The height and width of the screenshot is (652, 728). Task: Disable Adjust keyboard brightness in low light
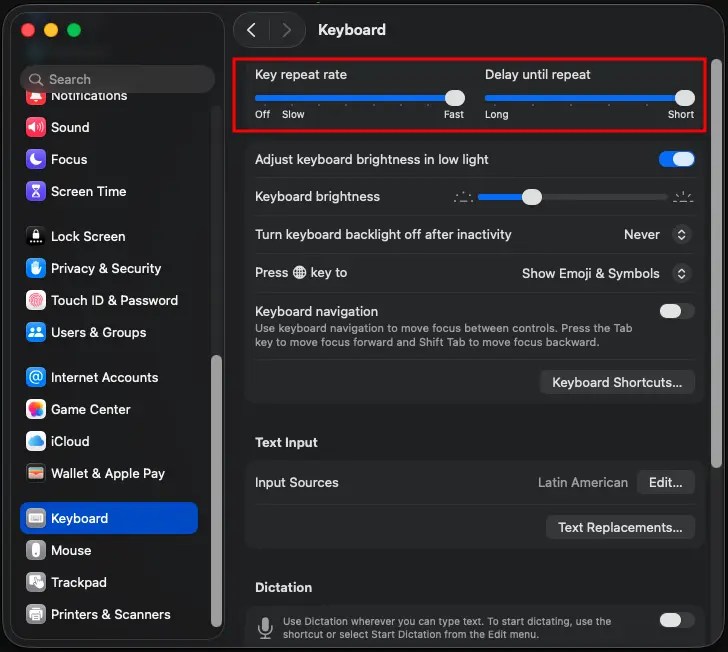[676, 159]
